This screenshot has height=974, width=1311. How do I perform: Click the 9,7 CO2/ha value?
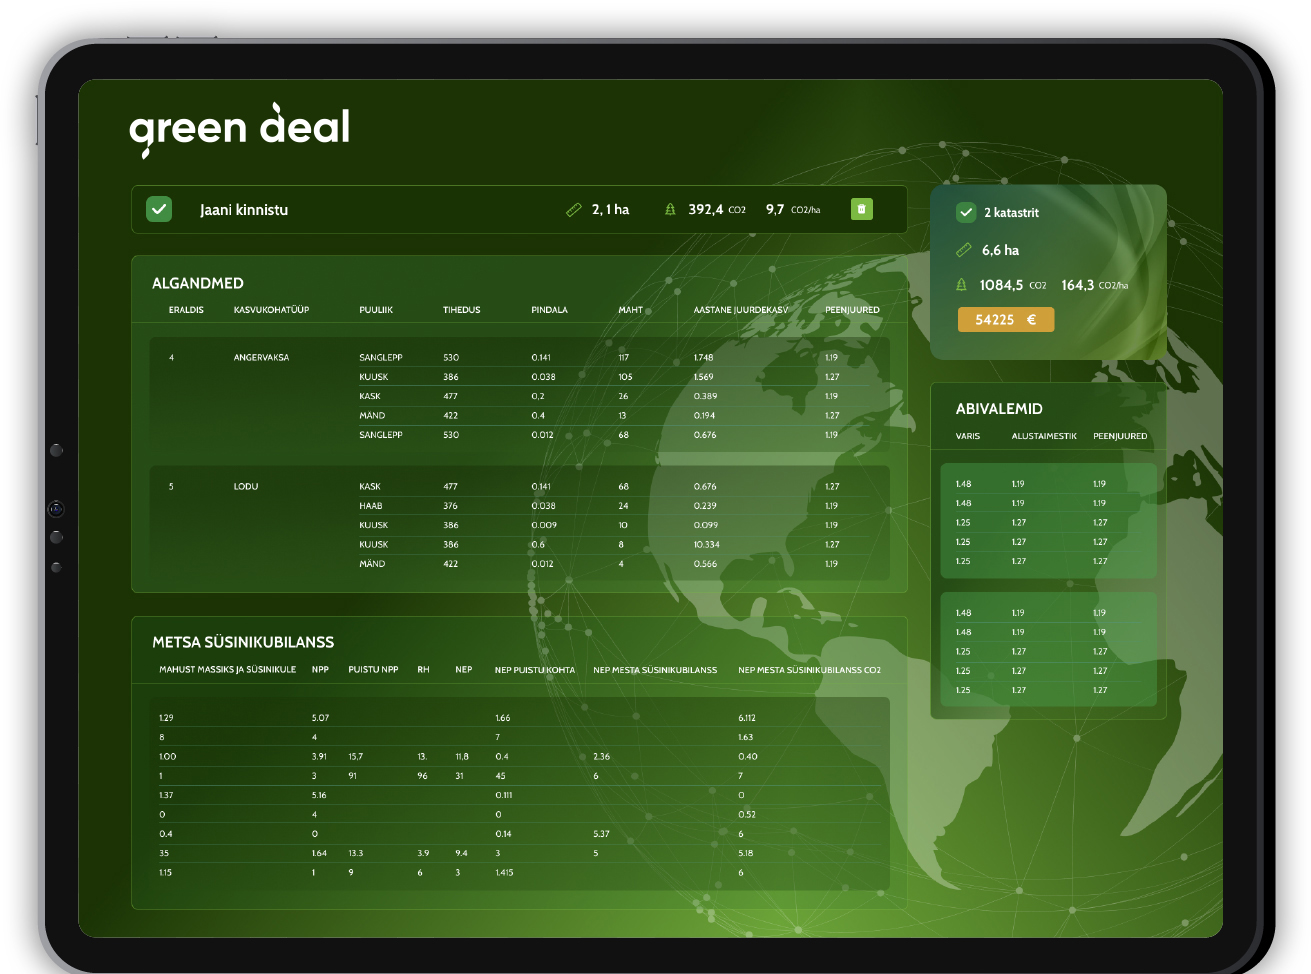pos(793,209)
